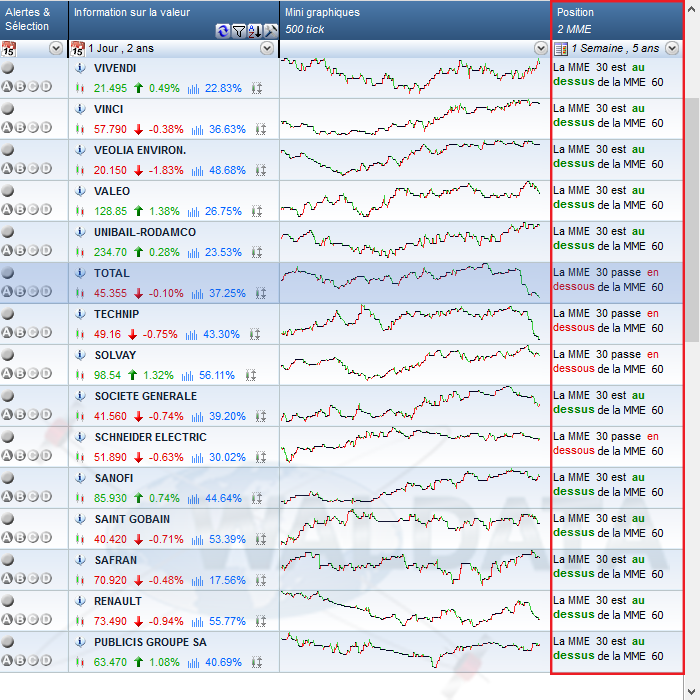700x700 pixels.
Task: Open VIVENDI info icon
Action: pos(80,68)
